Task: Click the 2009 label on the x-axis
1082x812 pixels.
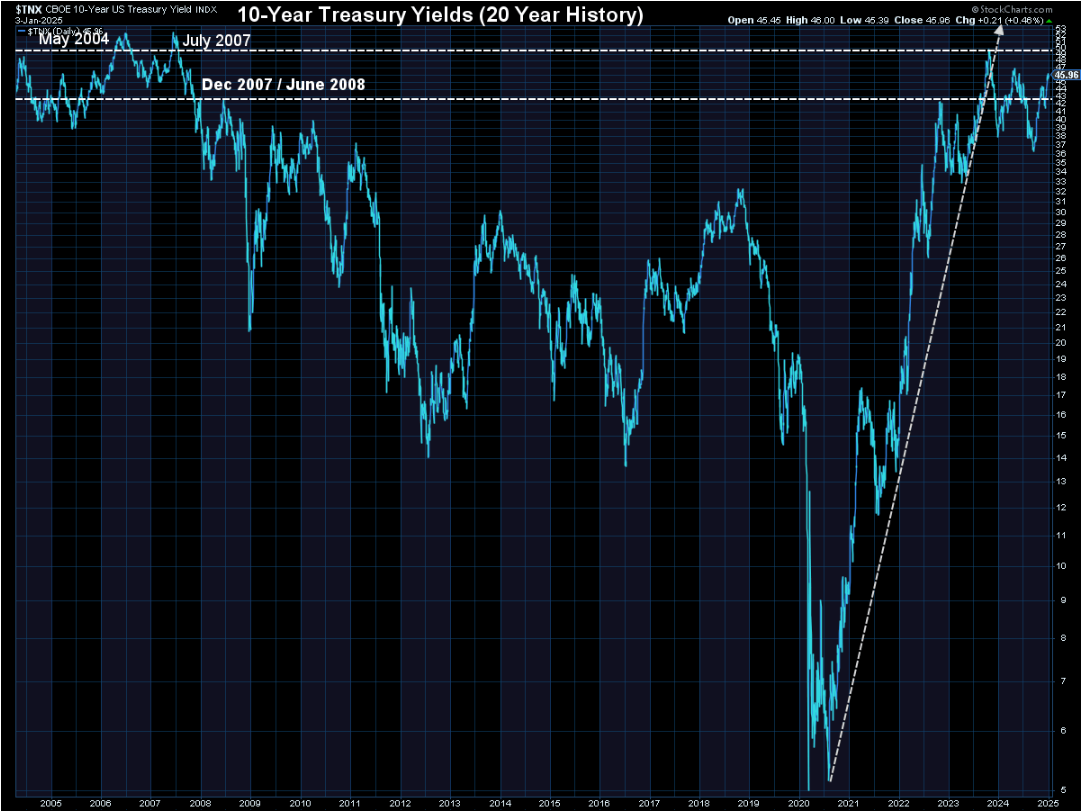Action: coord(250,803)
